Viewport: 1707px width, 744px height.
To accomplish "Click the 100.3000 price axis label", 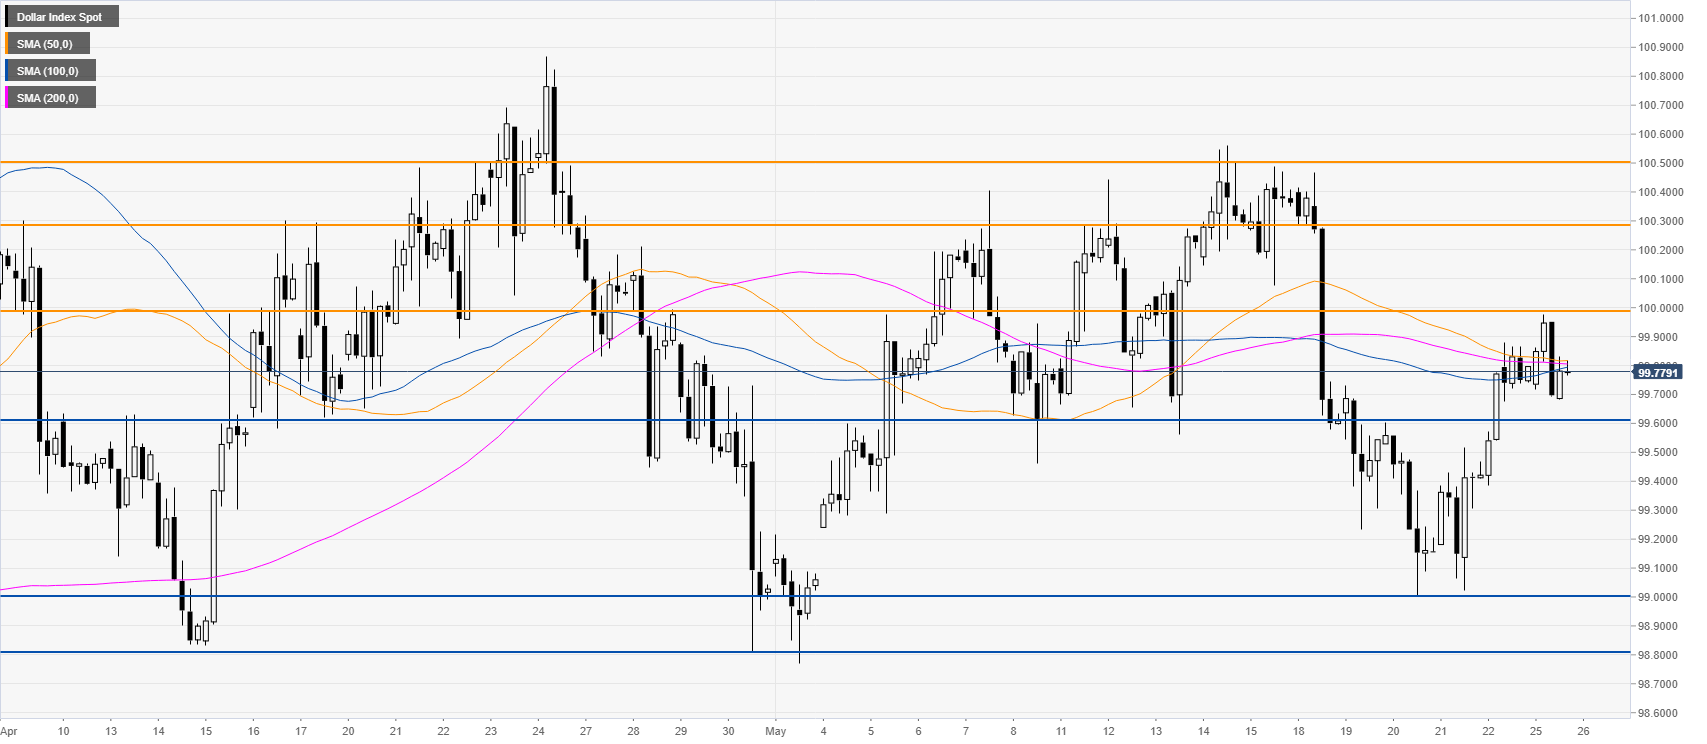I will [x=1659, y=221].
